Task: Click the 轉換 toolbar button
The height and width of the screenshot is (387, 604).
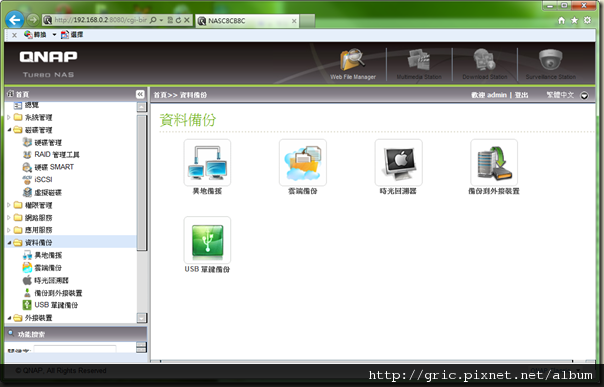Action: point(35,35)
